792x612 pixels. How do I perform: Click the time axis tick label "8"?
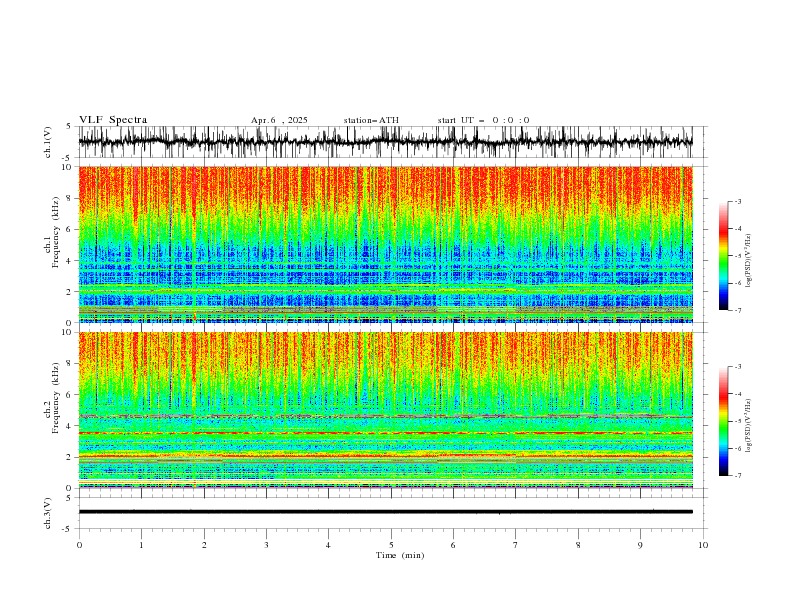click(578, 545)
